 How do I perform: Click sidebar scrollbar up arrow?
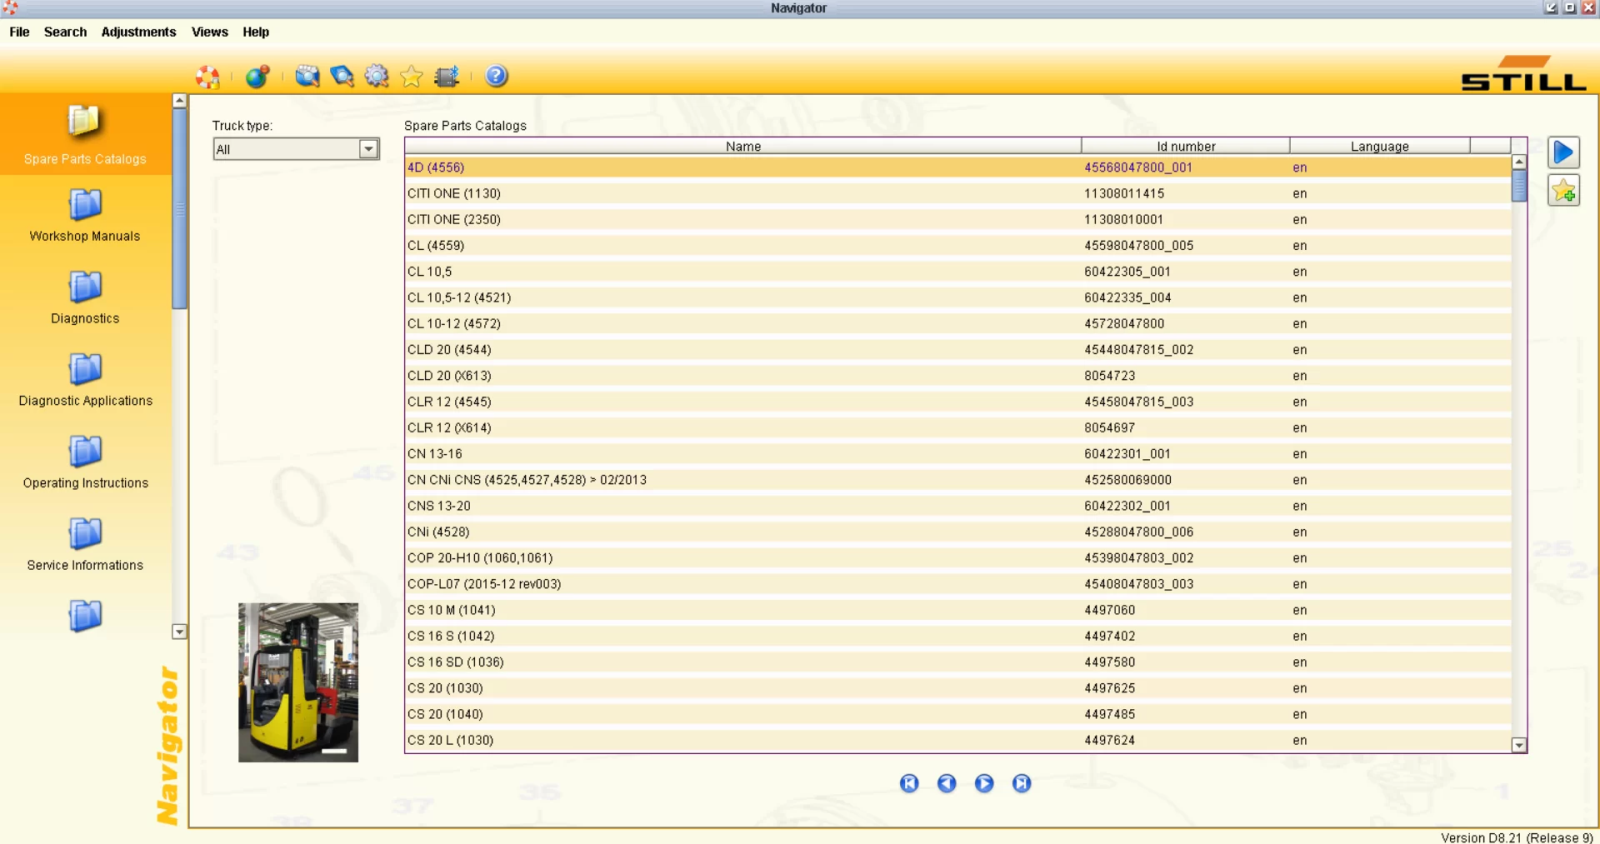[180, 100]
